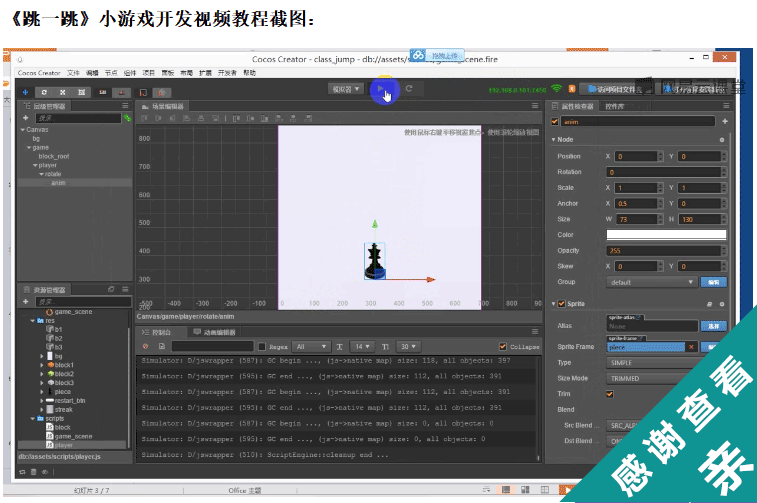Click the refresh preview icon
The height and width of the screenshot is (503, 757).
pyautogui.click(x=409, y=88)
